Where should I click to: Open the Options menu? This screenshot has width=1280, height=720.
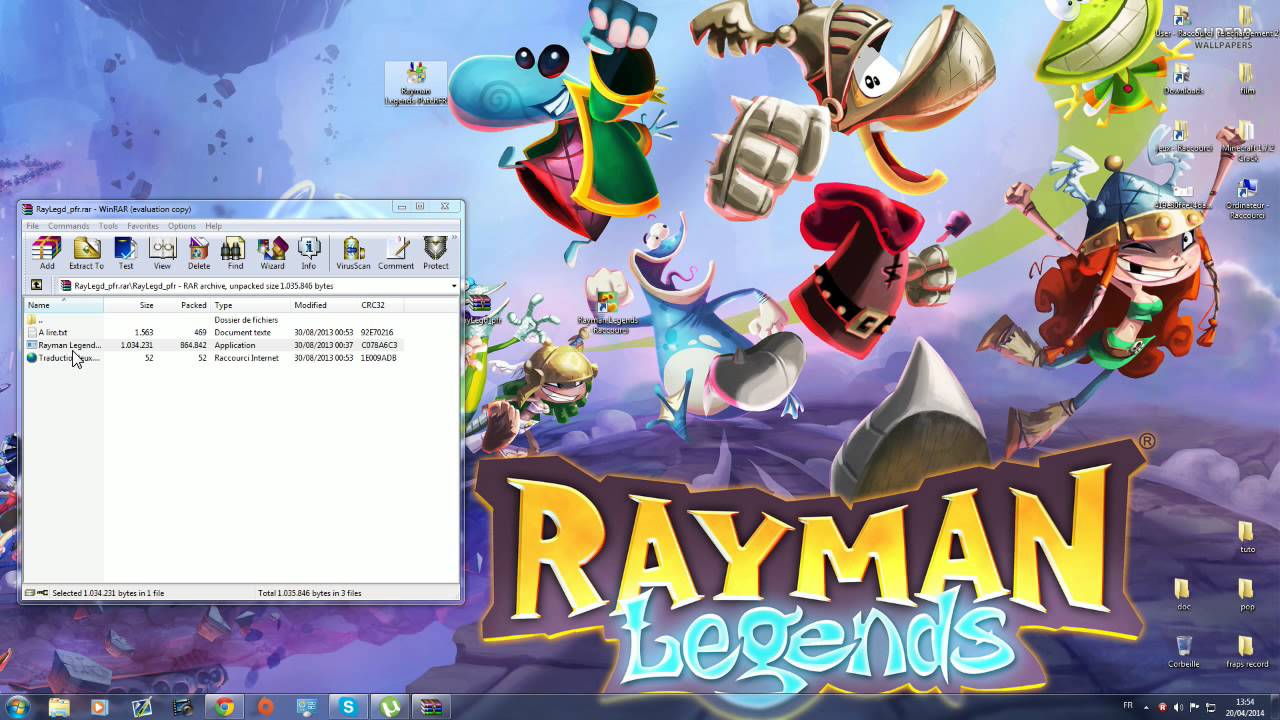[x=182, y=226]
